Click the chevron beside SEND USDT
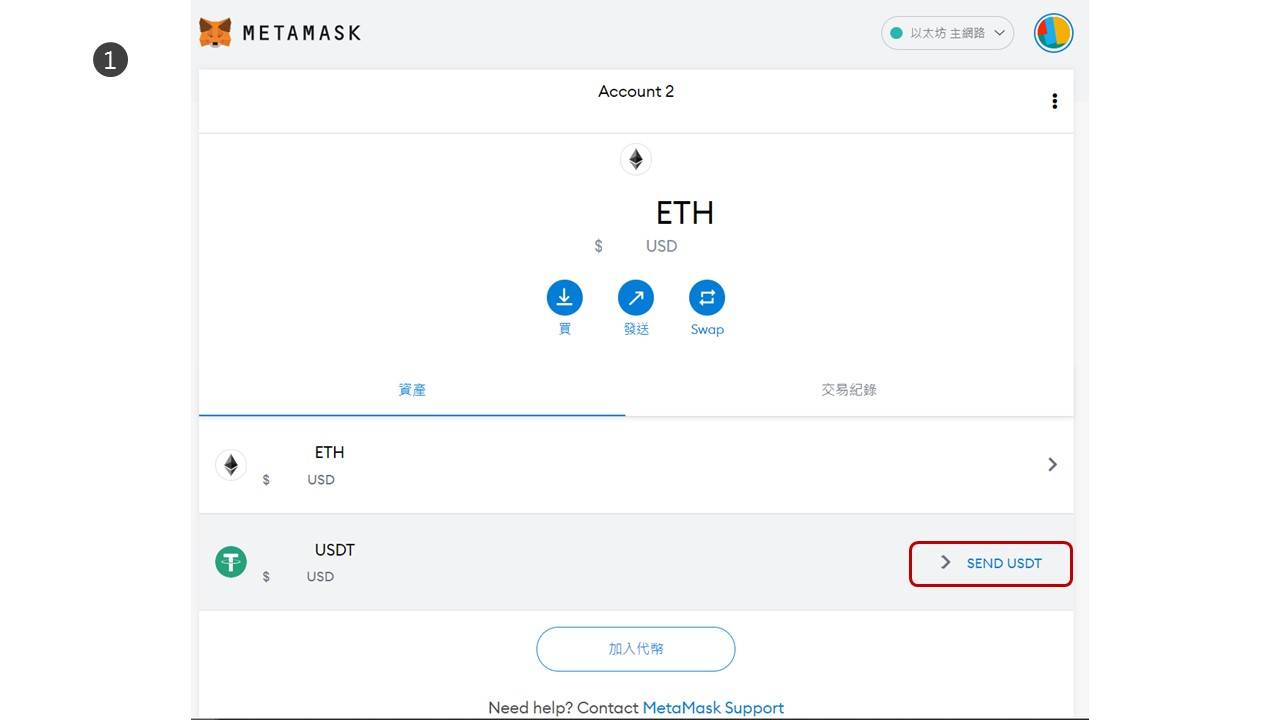This screenshot has height=720, width=1280. [x=946, y=563]
